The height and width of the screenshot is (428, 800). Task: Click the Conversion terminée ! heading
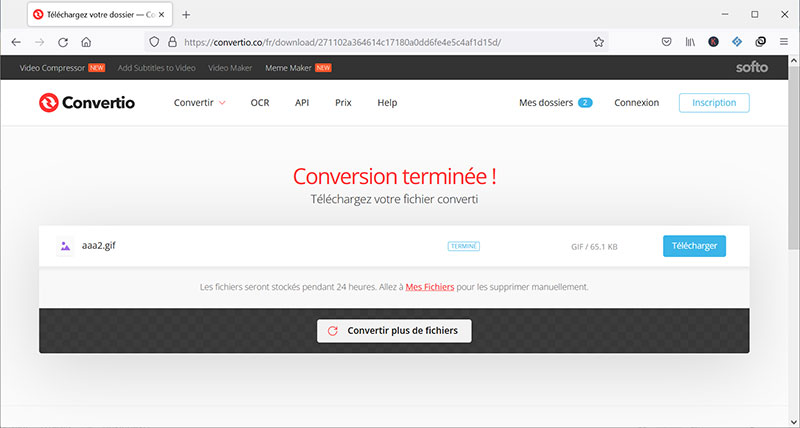pyautogui.click(x=394, y=177)
